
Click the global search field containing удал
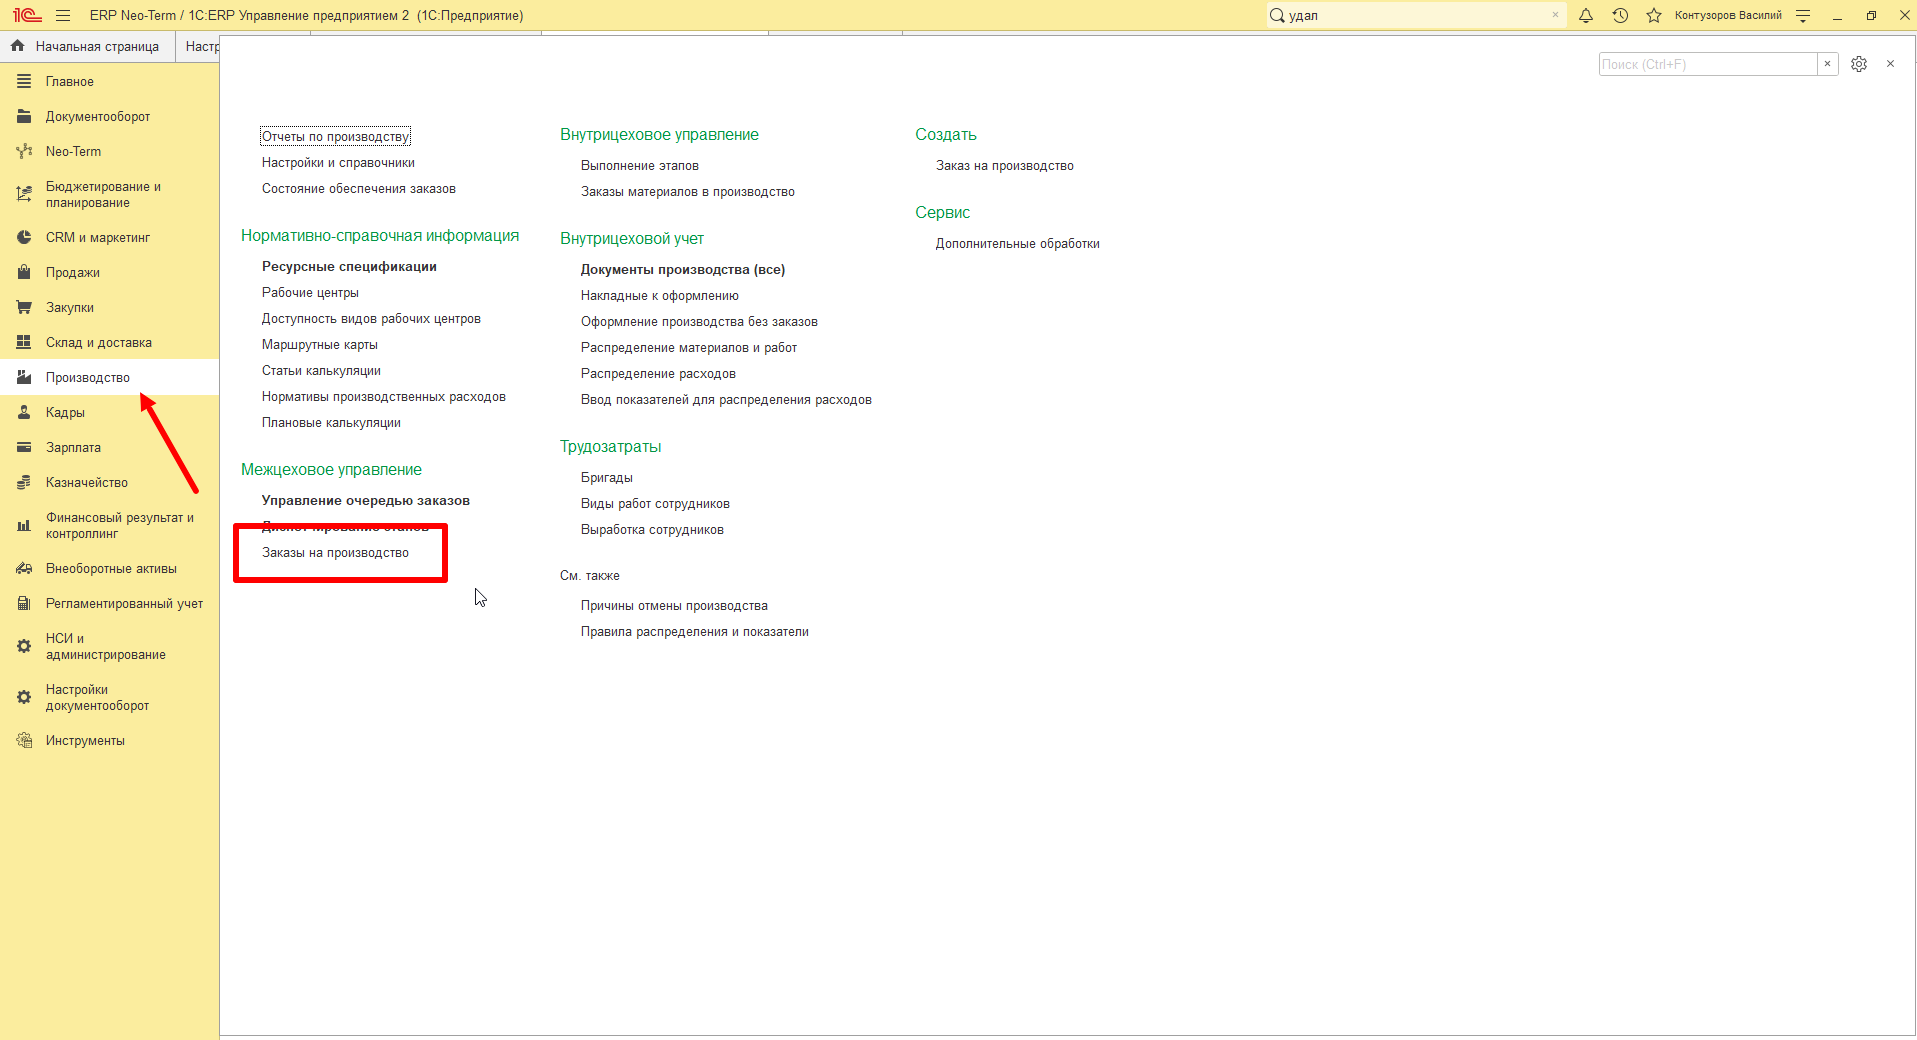click(x=1417, y=15)
